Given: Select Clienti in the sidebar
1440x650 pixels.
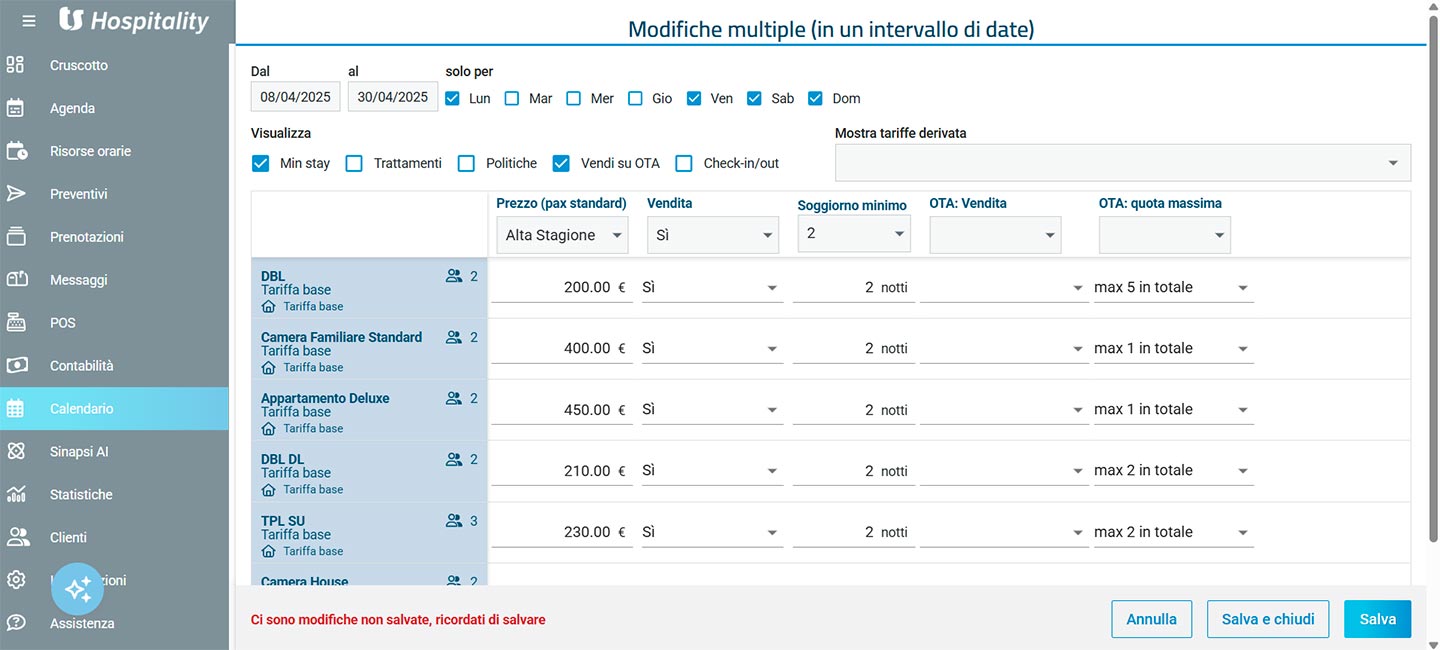Looking at the screenshot, I should [68, 538].
